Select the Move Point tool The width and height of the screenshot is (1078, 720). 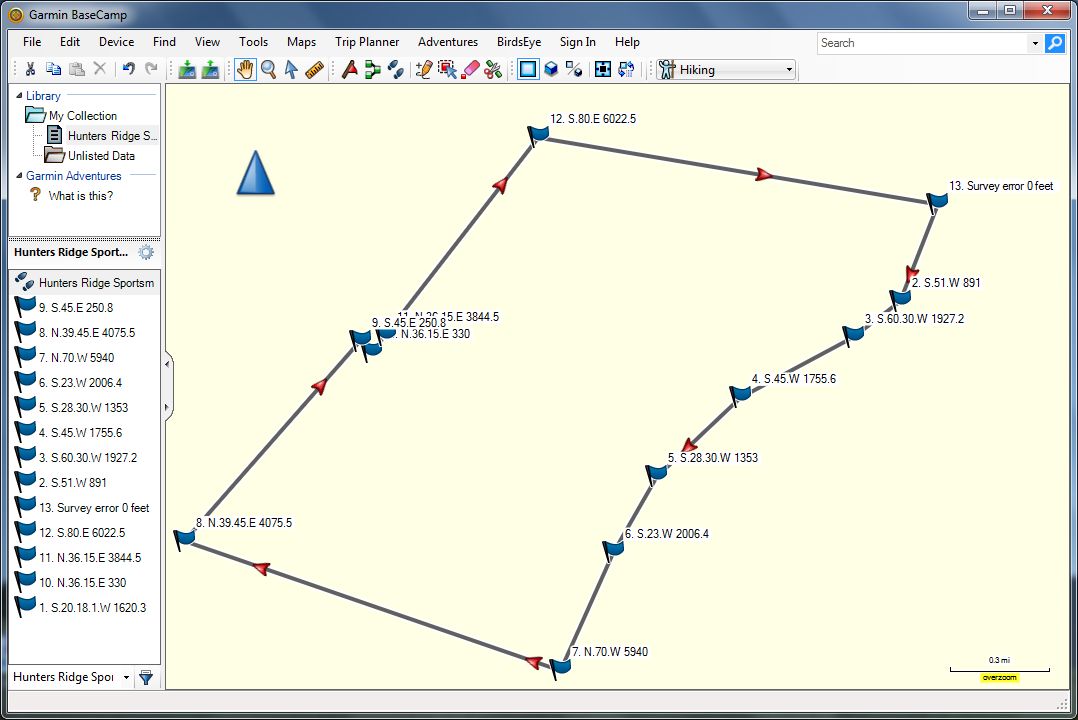tap(448, 69)
